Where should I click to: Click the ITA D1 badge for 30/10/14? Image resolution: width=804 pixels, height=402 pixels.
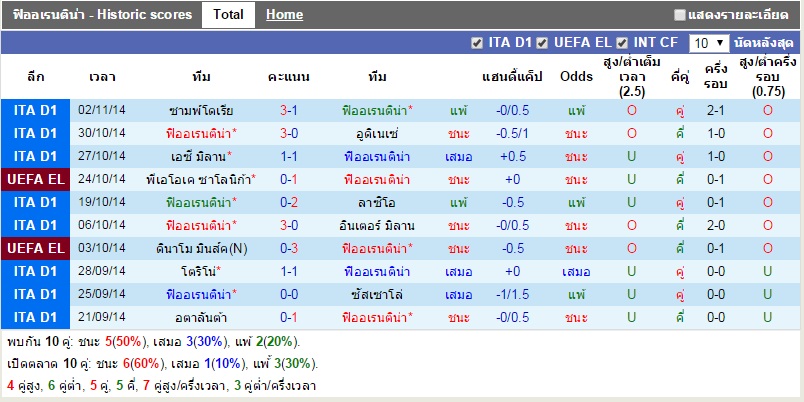click(x=36, y=133)
